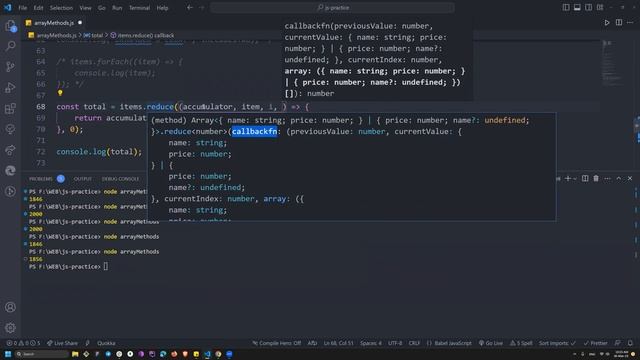Click the console.log(total); code line

pyautogui.click(x=99, y=152)
